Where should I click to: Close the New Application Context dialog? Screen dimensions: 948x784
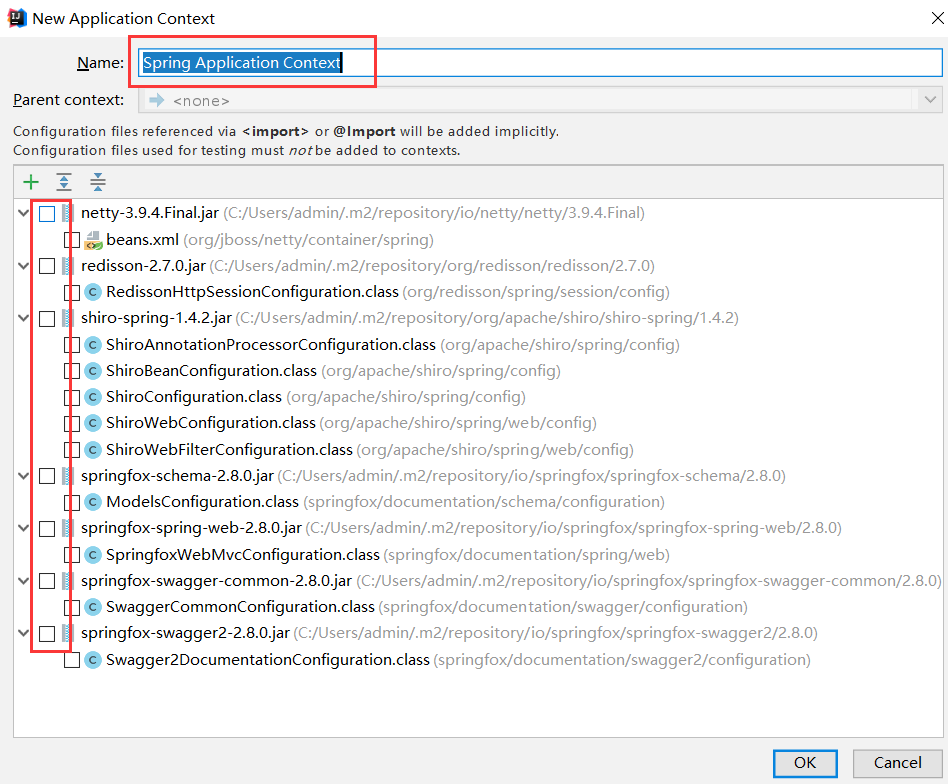pos(937,18)
